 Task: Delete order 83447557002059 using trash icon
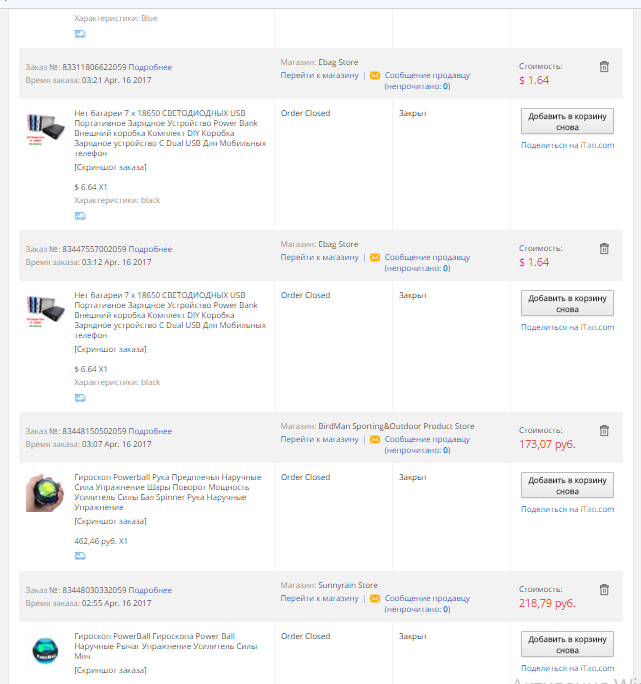pyautogui.click(x=604, y=249)
